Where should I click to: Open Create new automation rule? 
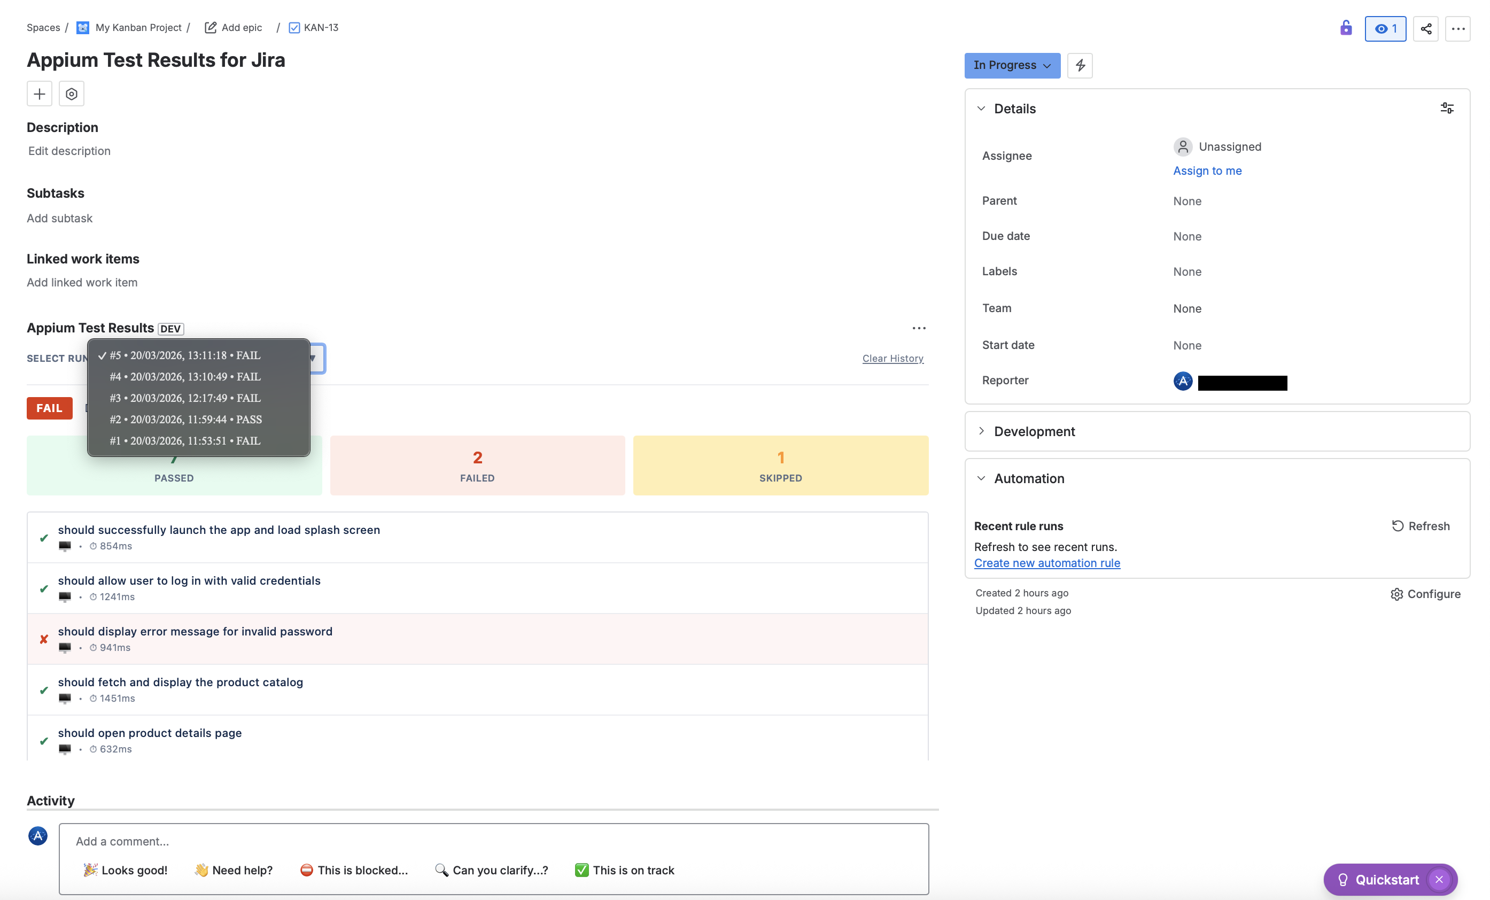click(1046, 562)
